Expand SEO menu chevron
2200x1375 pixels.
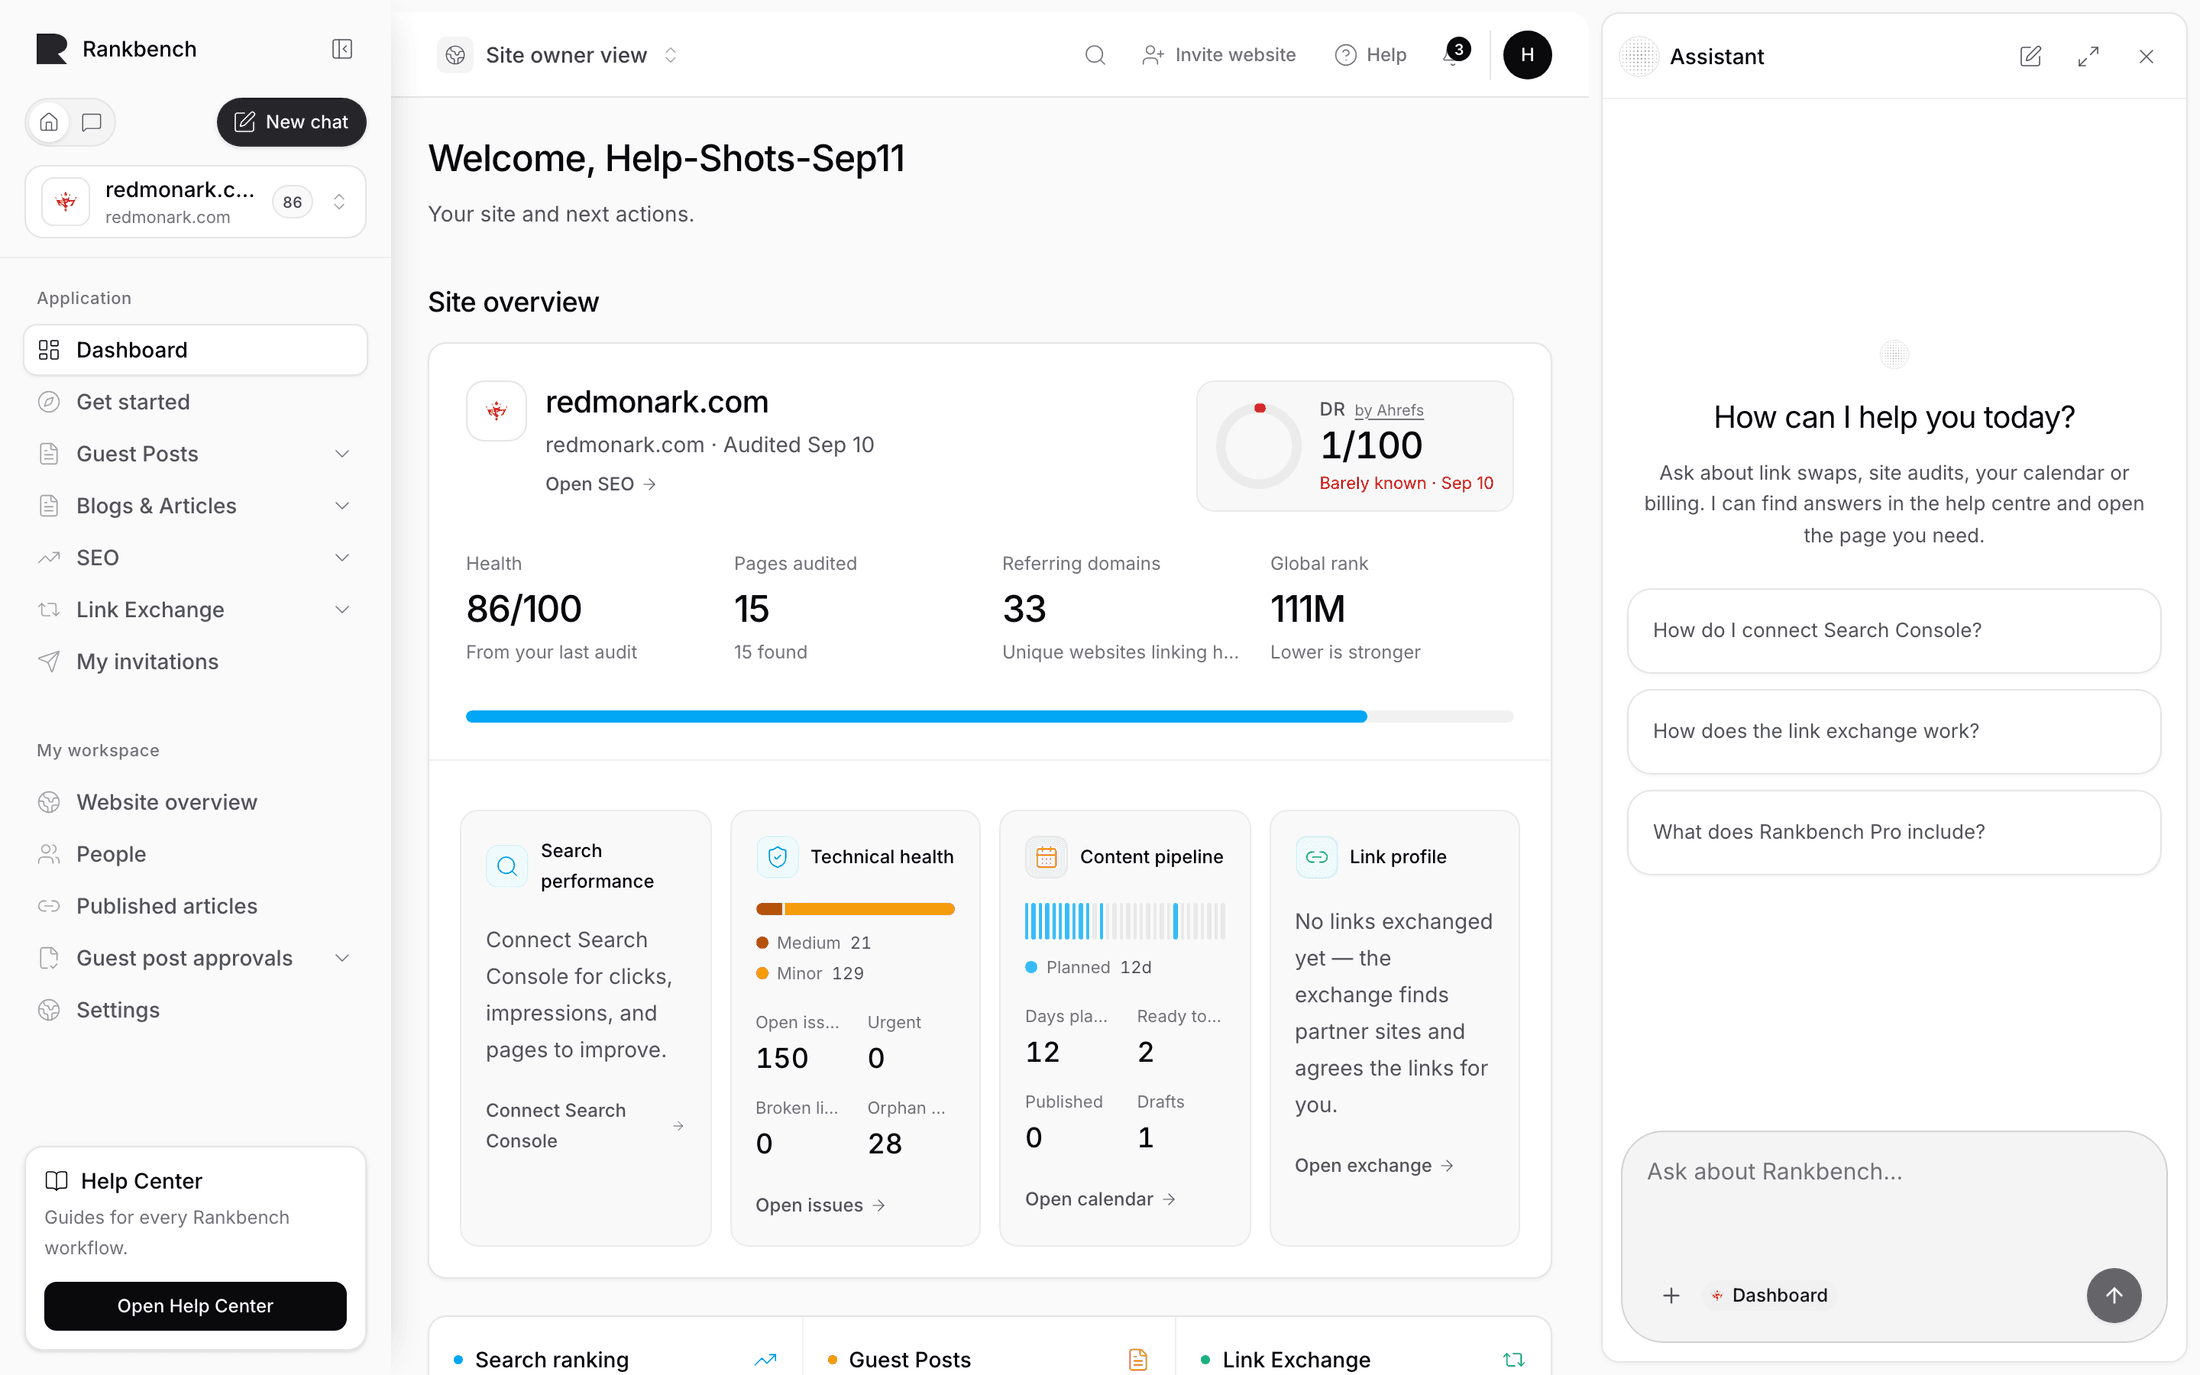pos(342,558)
